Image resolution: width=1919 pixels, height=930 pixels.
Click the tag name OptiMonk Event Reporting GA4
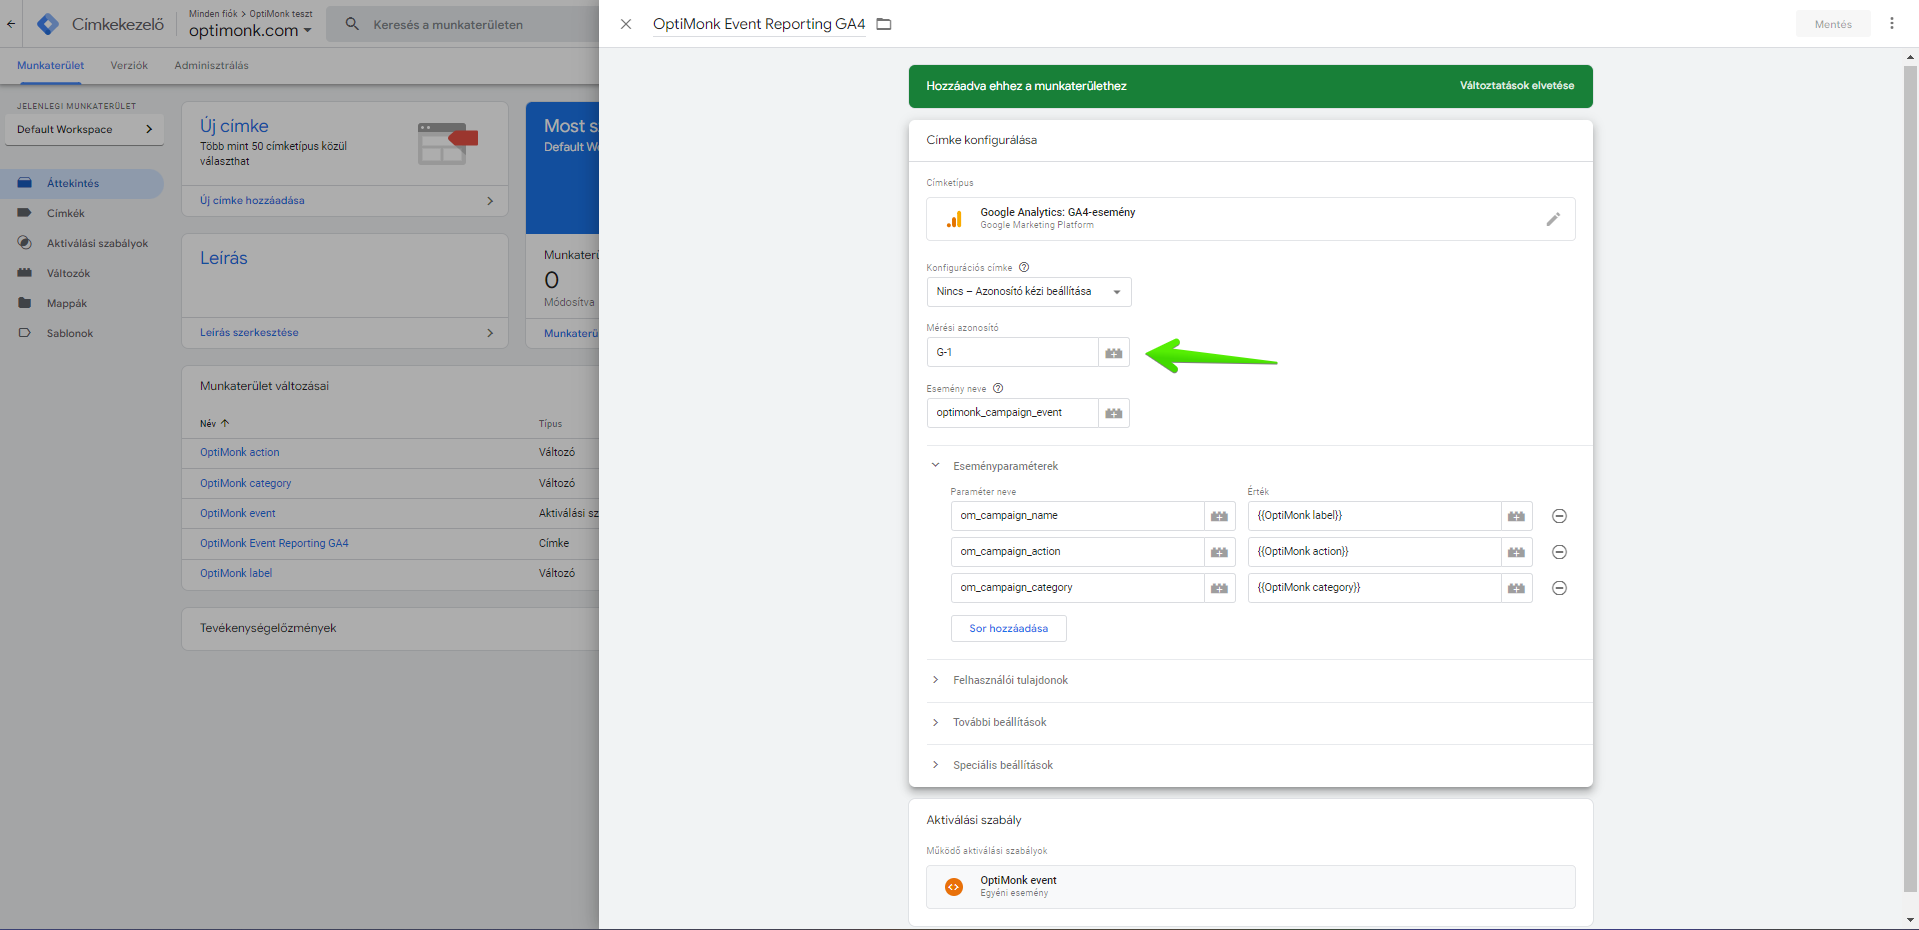point(759,24)
